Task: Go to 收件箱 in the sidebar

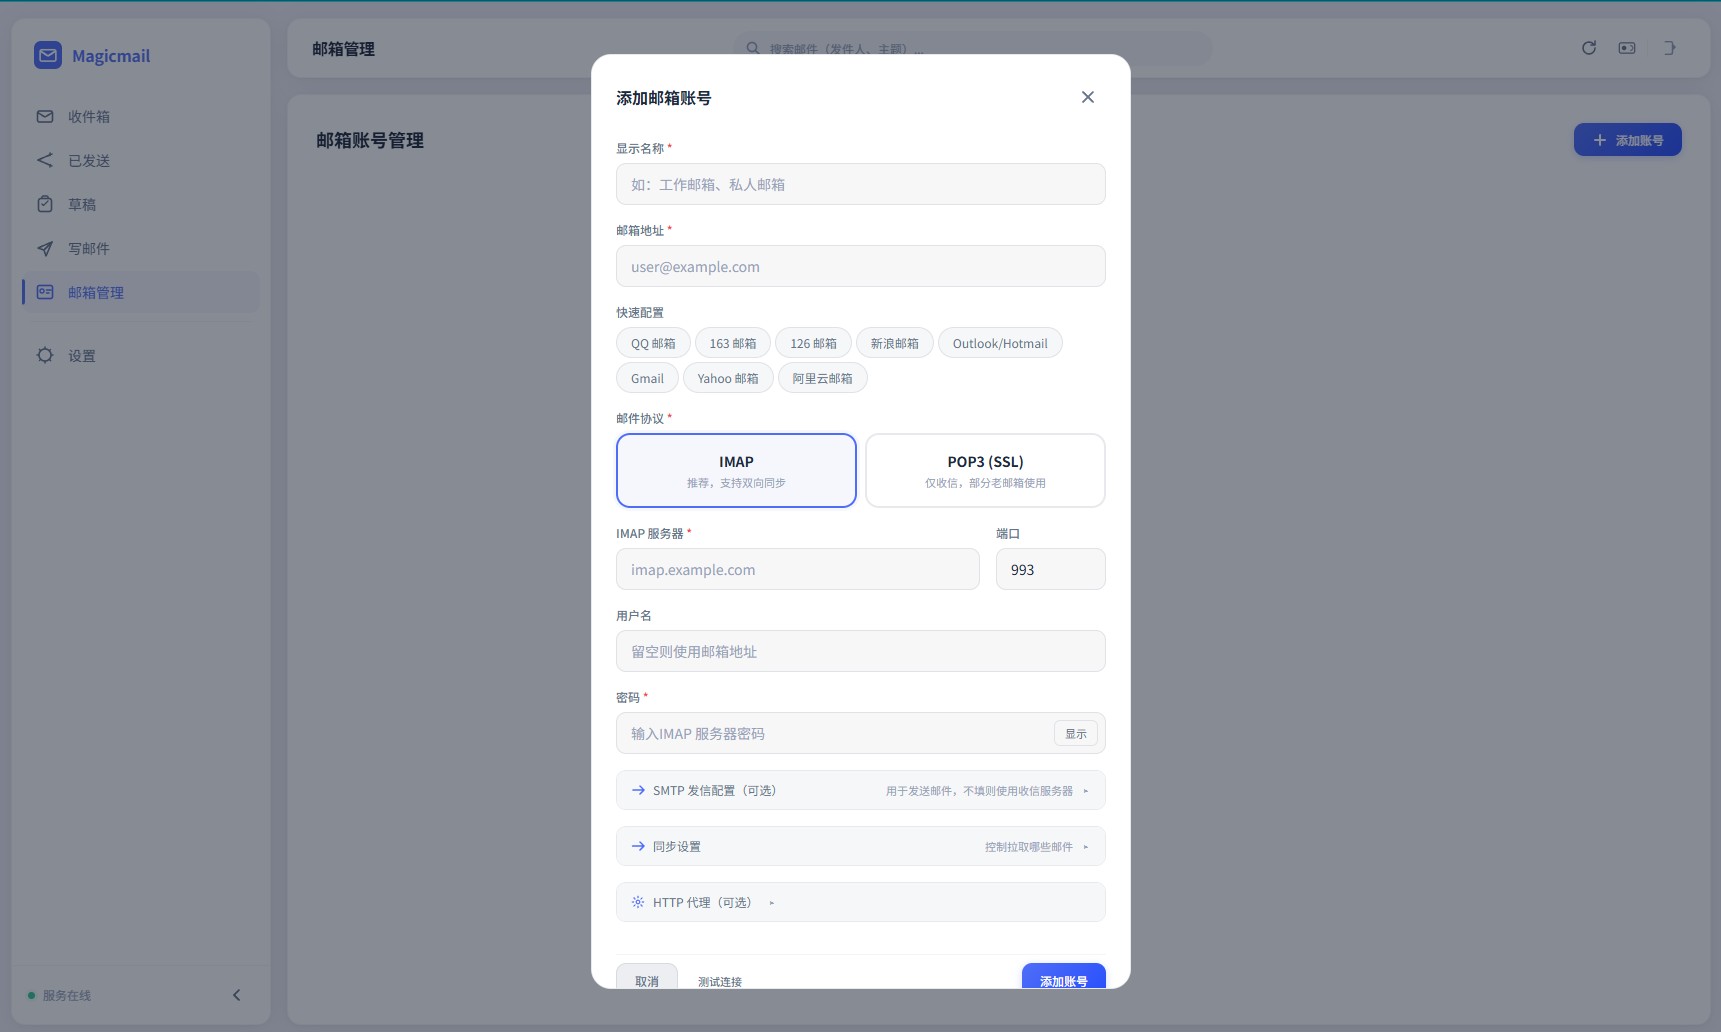Action: coord(140,116)
